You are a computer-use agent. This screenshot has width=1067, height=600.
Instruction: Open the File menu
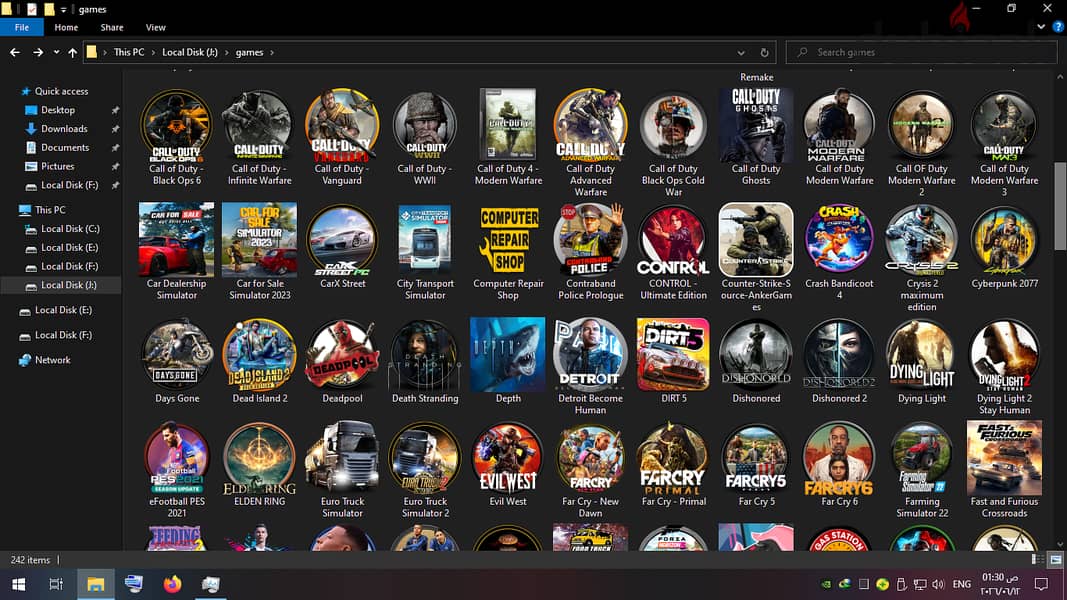point(22,27)
